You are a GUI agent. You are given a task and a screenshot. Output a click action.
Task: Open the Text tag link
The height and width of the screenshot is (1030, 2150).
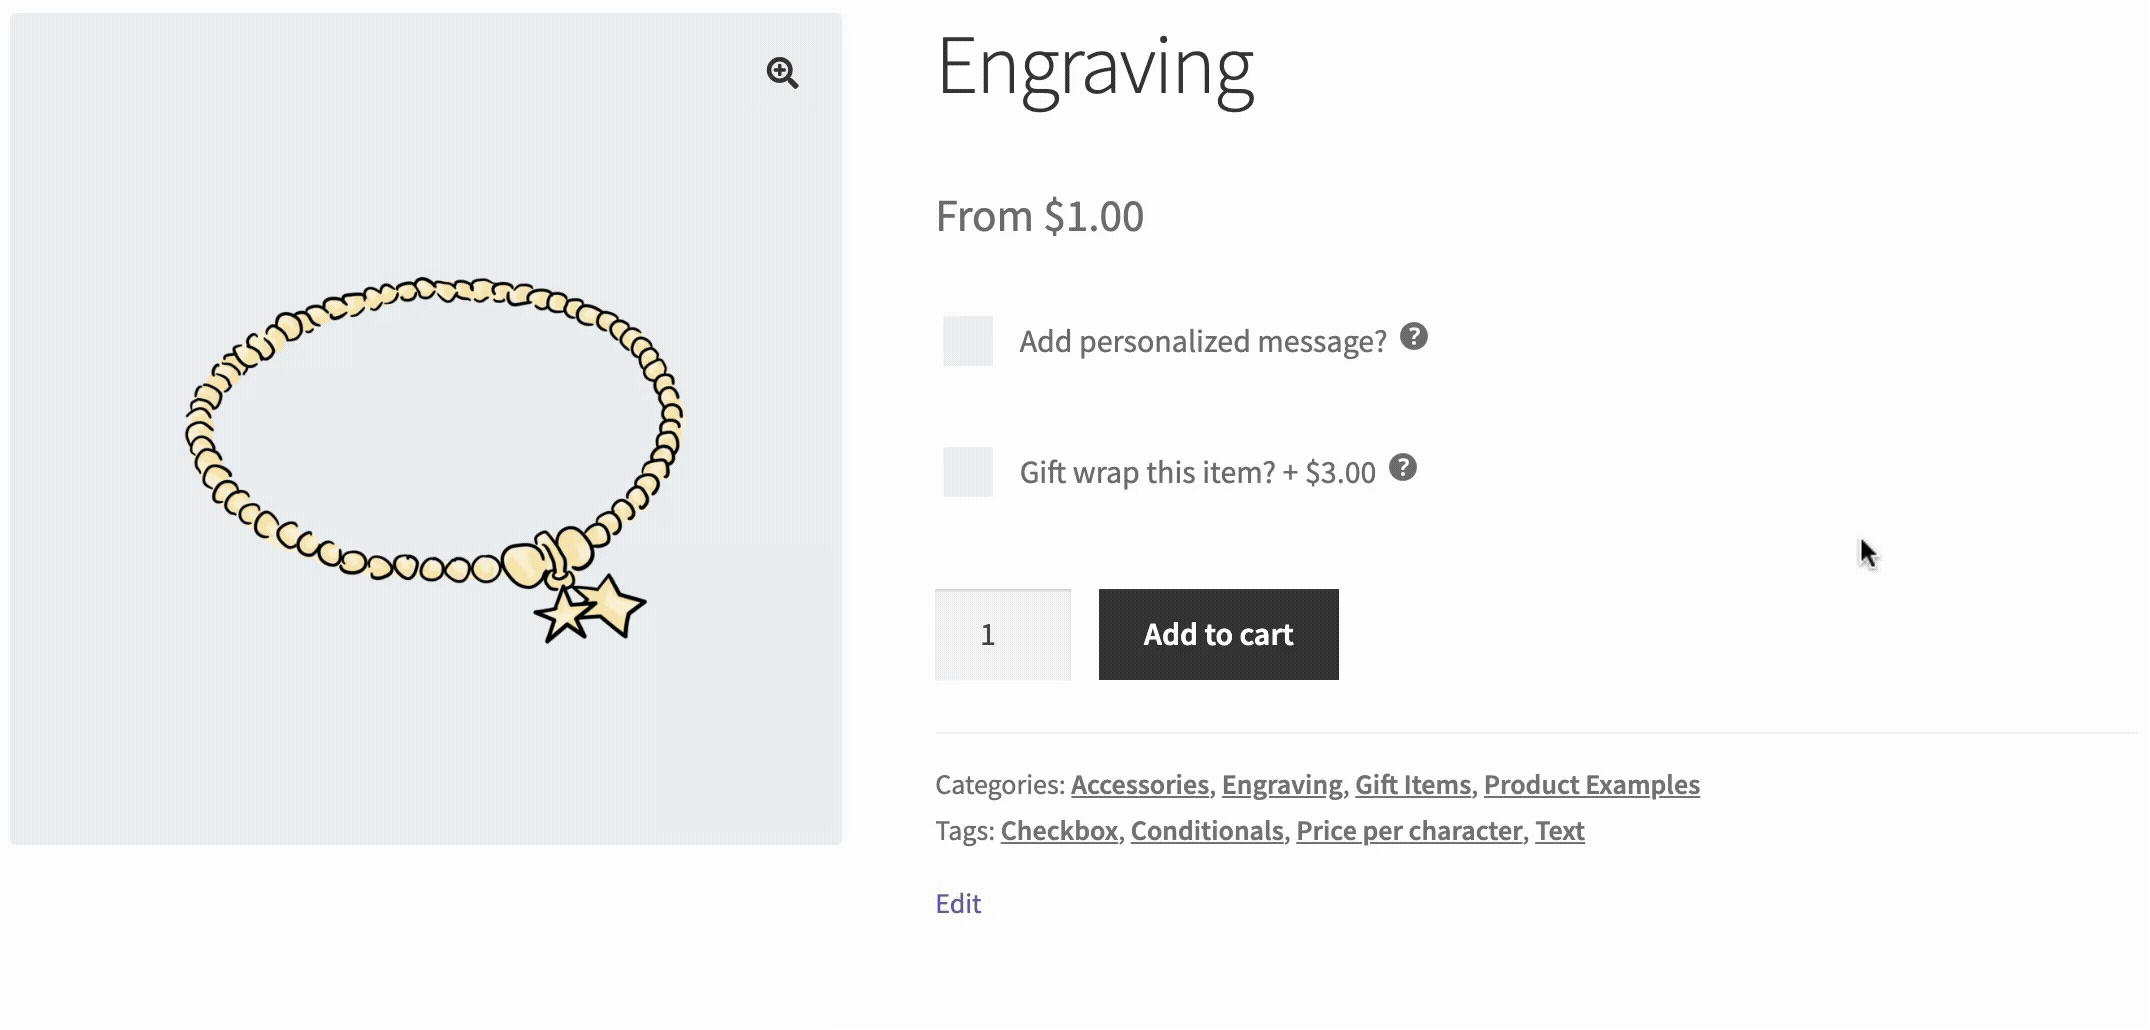1559,831
